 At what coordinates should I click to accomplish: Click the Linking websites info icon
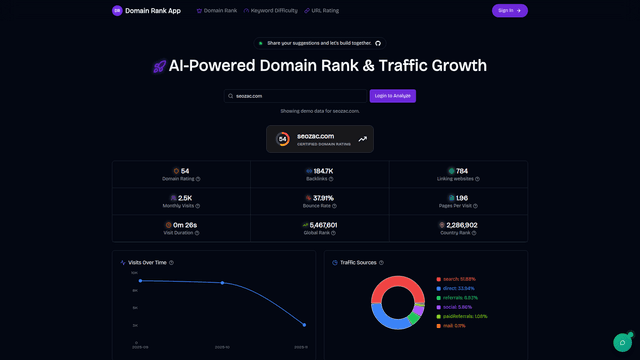point(478,179)
